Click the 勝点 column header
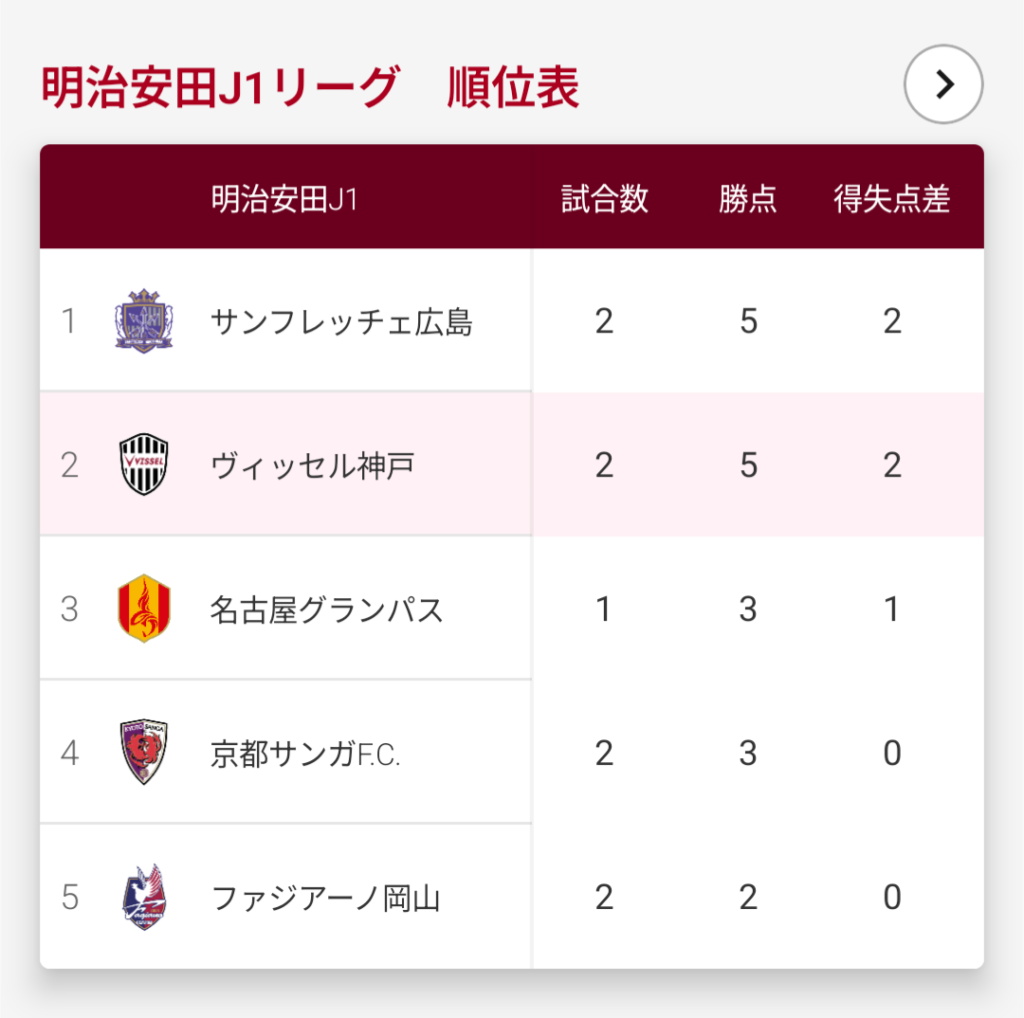Viewport: 1024px width, 1018px height. point(748,199)
